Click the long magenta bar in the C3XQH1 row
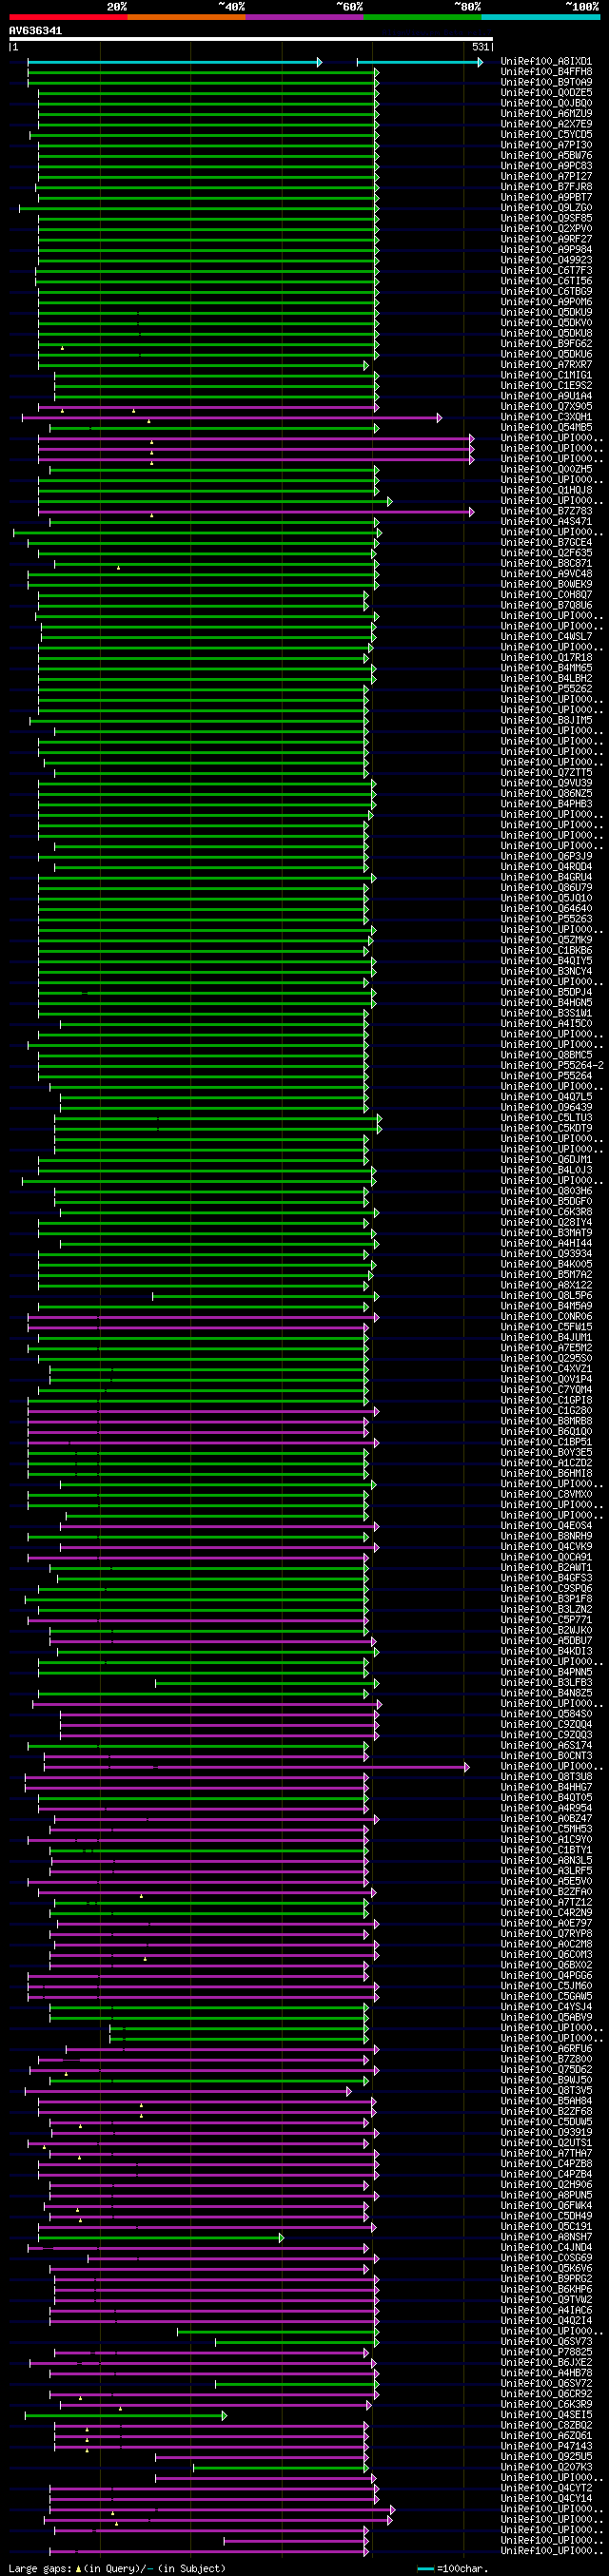Image resolution: width=609 pixels, height=2576 pixels. click(x=232, y=418)
